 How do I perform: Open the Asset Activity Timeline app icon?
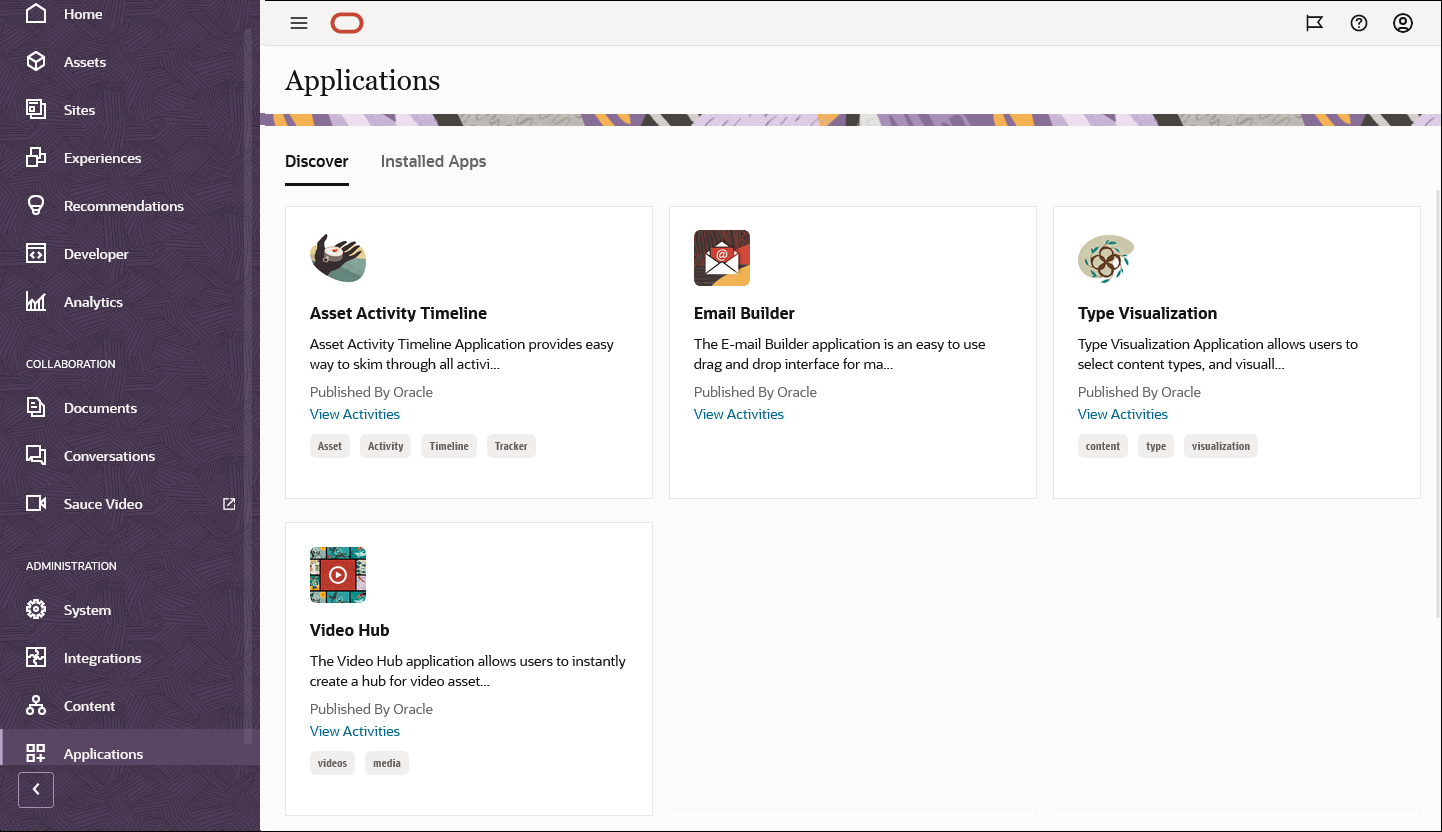338,257
